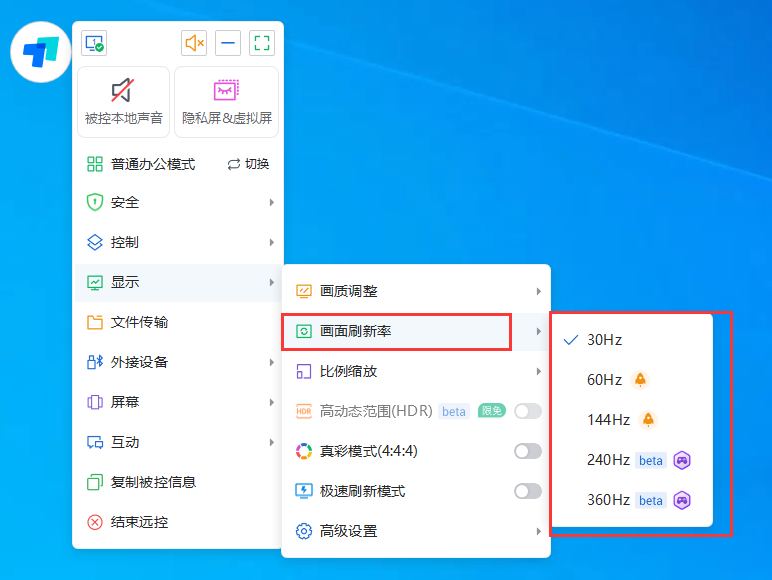
Task: Select 画面刷新率 submenu item
Action: (x=416, y=331)
